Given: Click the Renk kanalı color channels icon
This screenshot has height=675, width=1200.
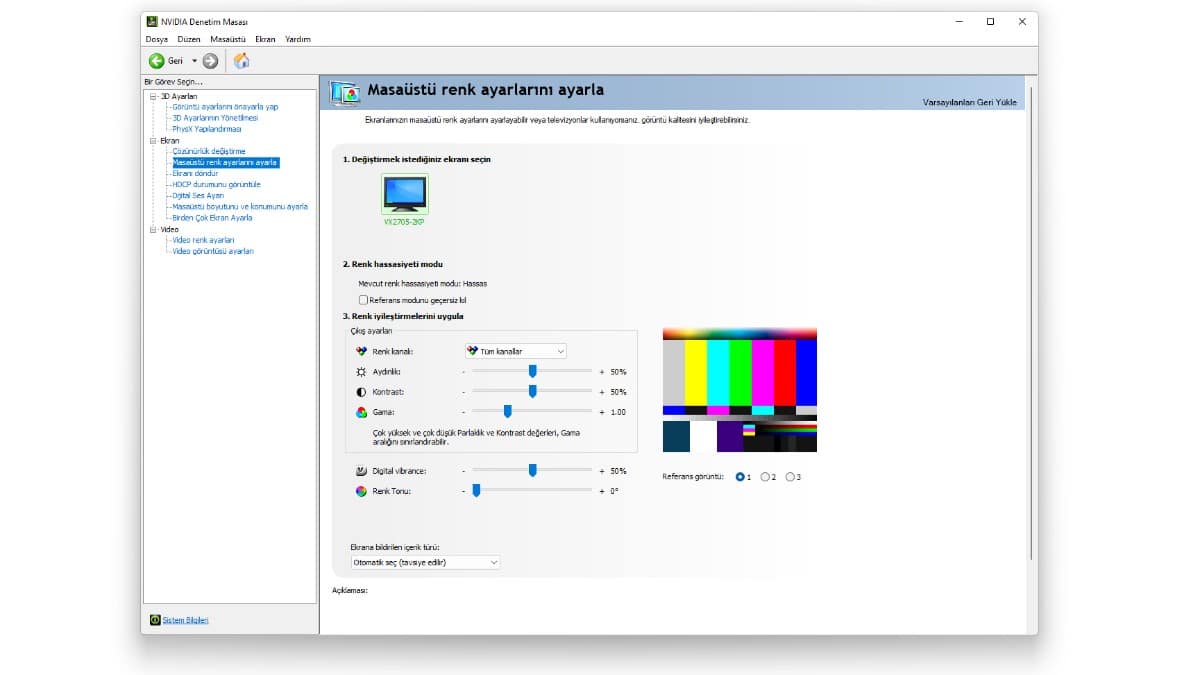Looking at the screenshot, I should pyautogui.click(x=361, y=351).
